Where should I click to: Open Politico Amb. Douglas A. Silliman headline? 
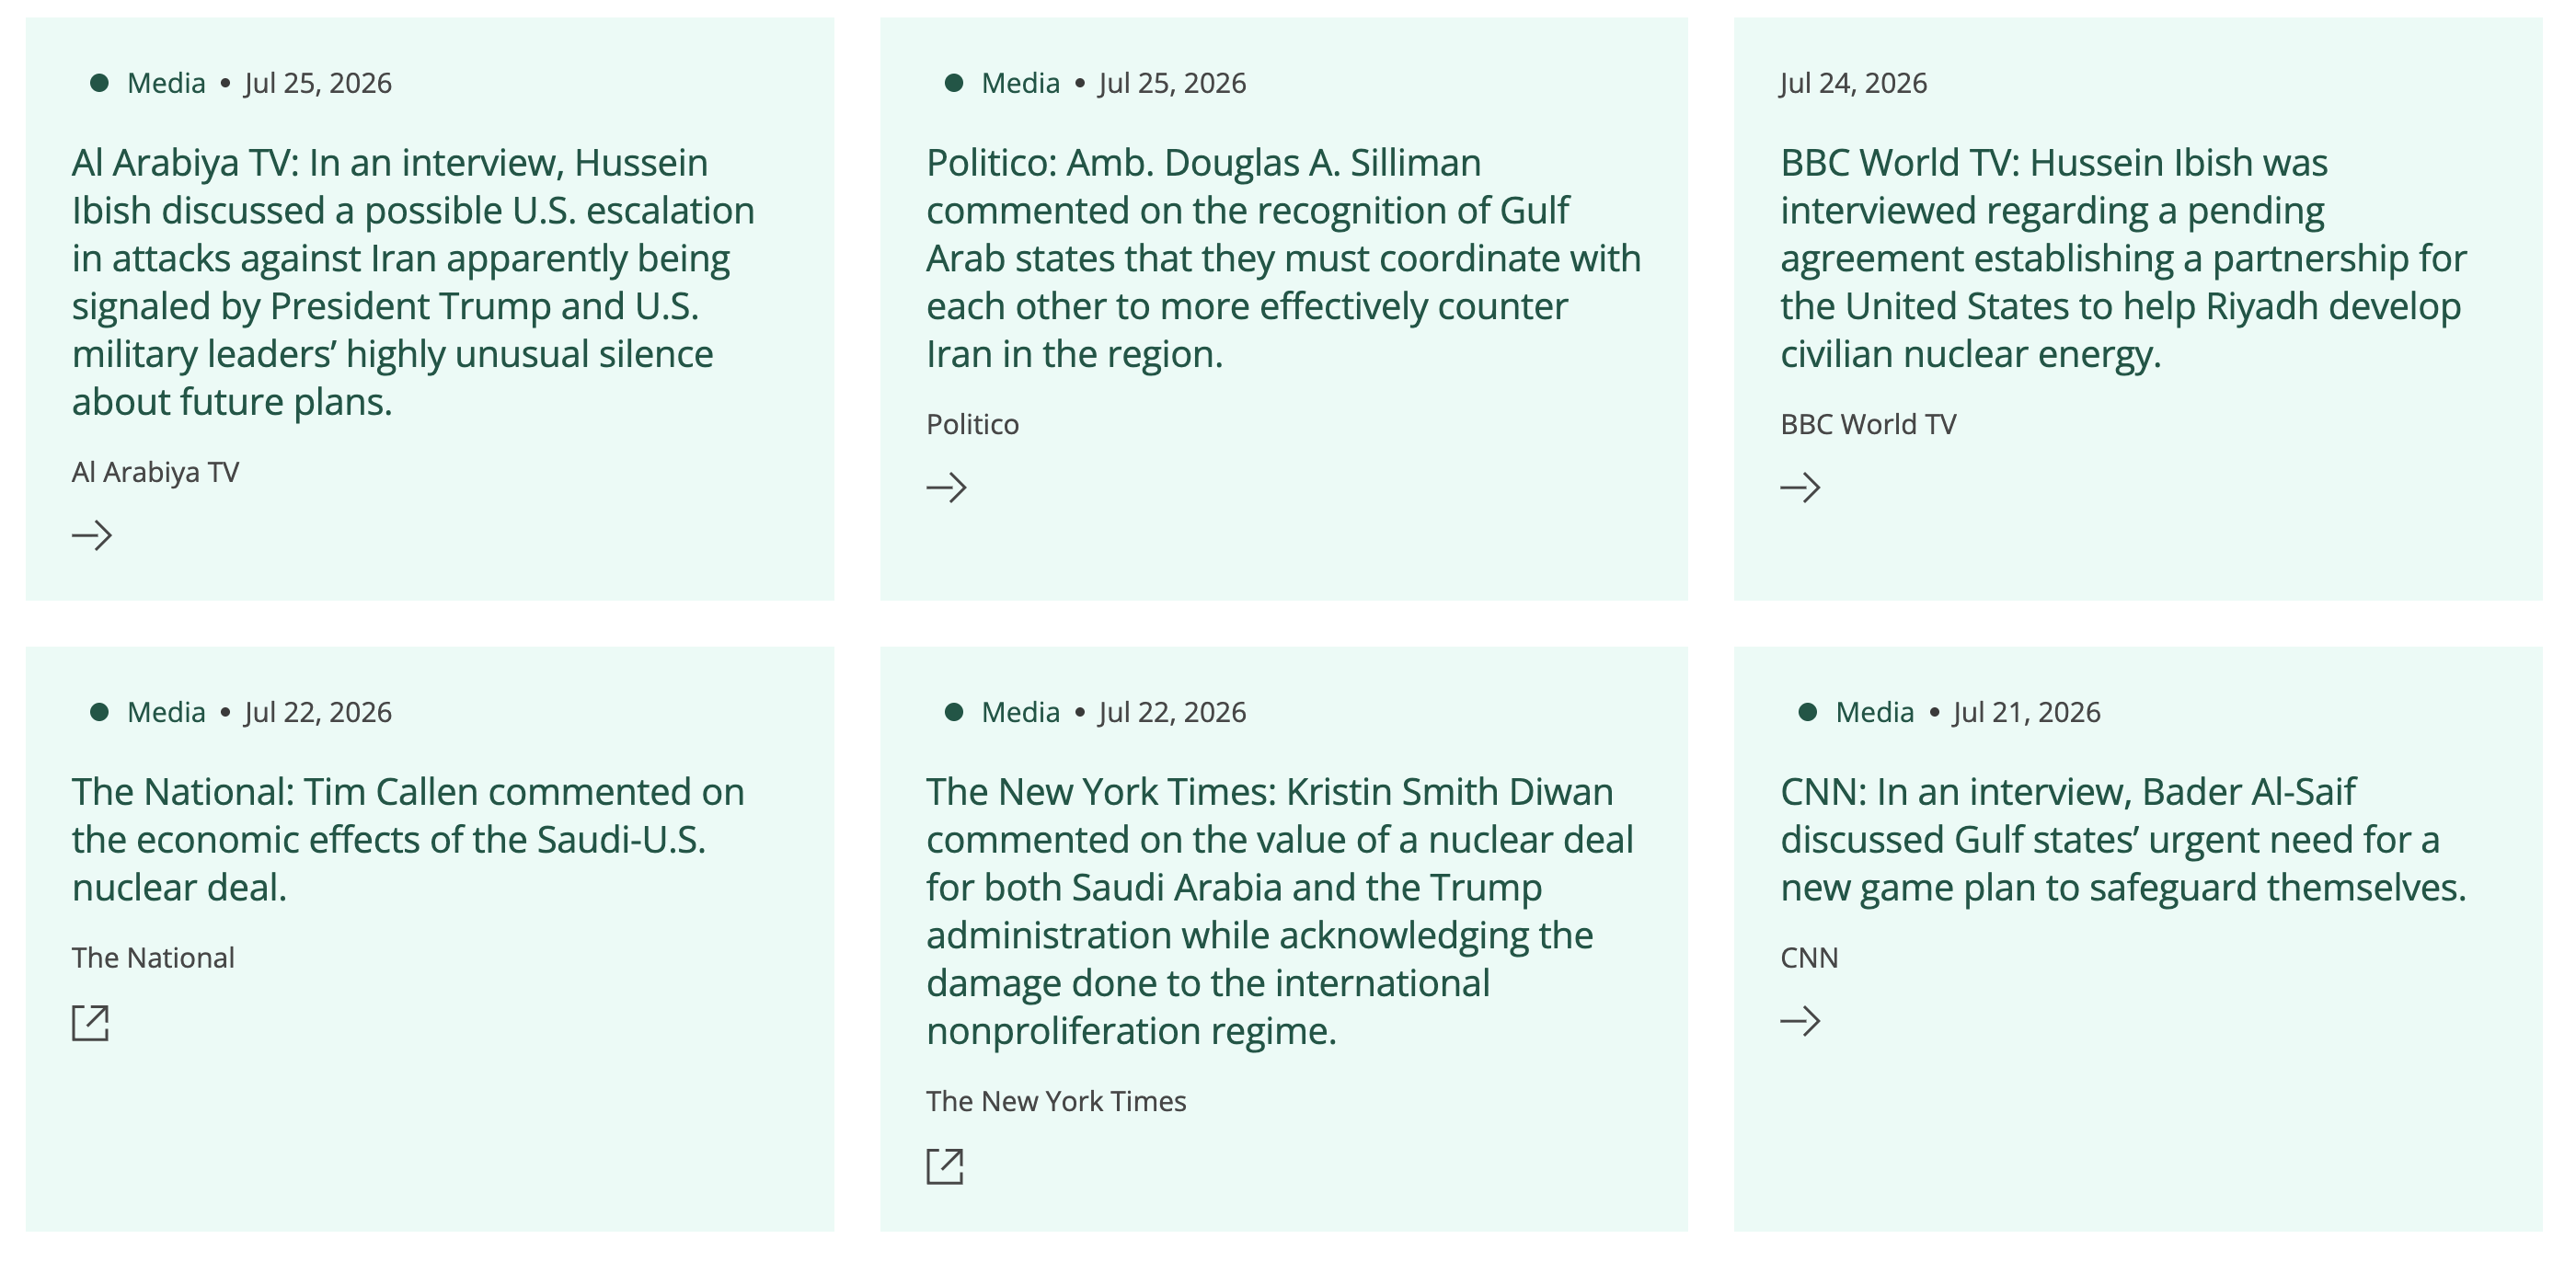click(x=1283, y=258)
